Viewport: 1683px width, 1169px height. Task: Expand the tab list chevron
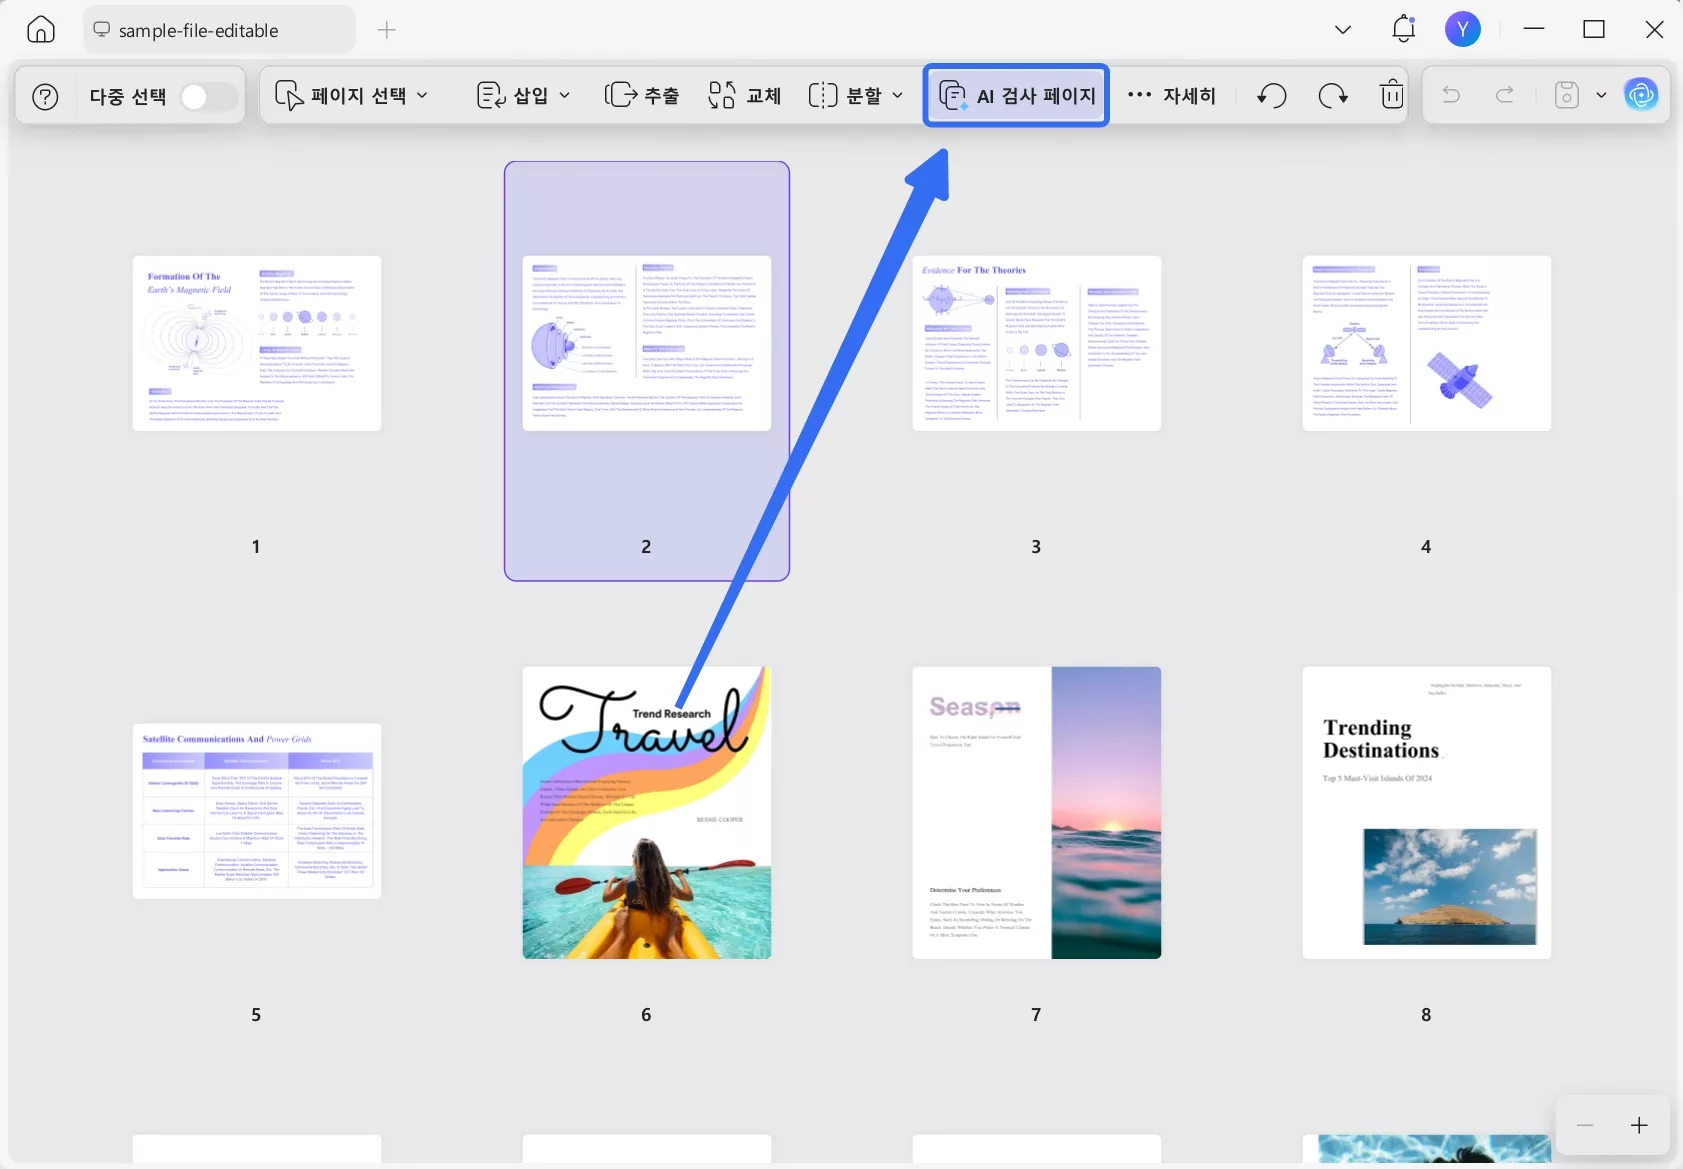1343,30
